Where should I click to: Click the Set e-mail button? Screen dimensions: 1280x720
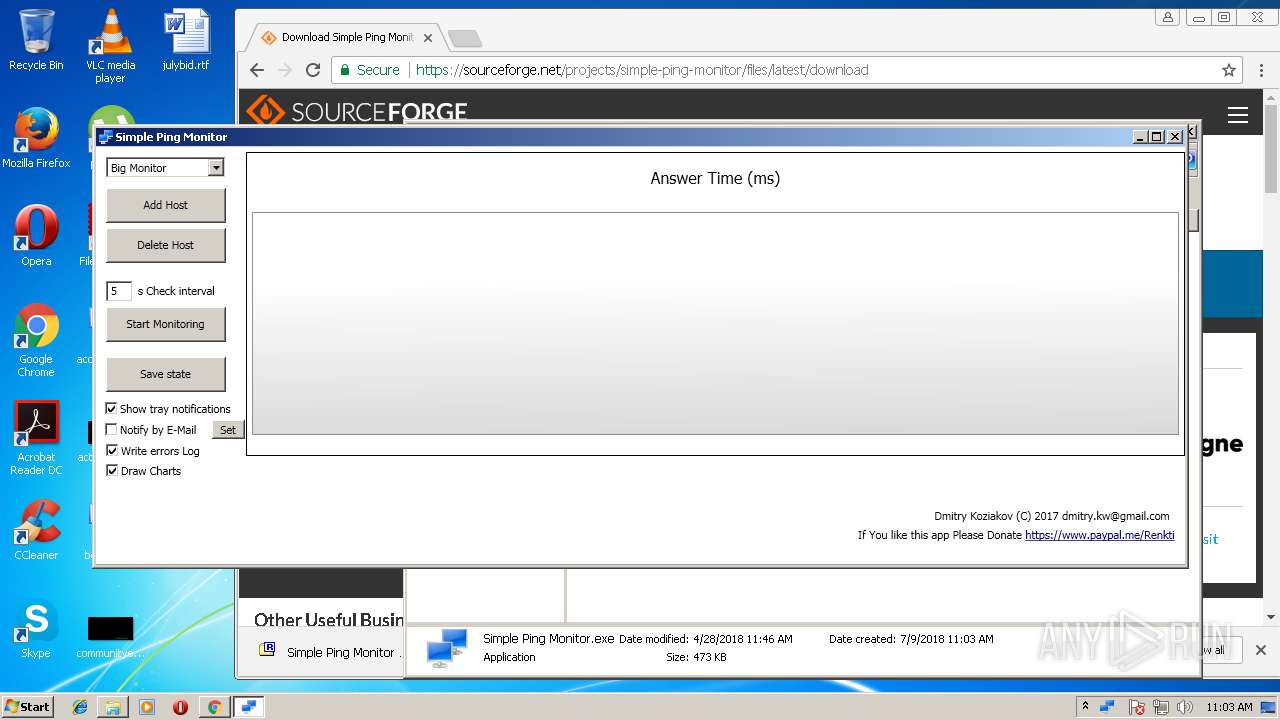[x=228, y=430]
